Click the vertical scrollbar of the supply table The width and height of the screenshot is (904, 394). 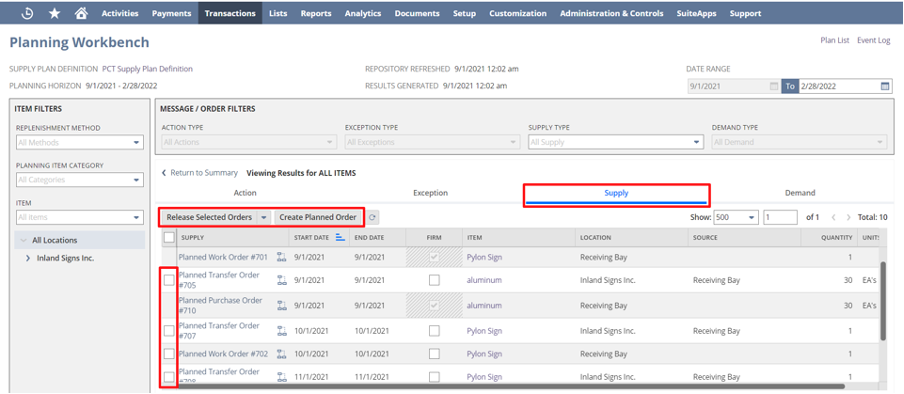pyautogui.click(x=883, y=301)
